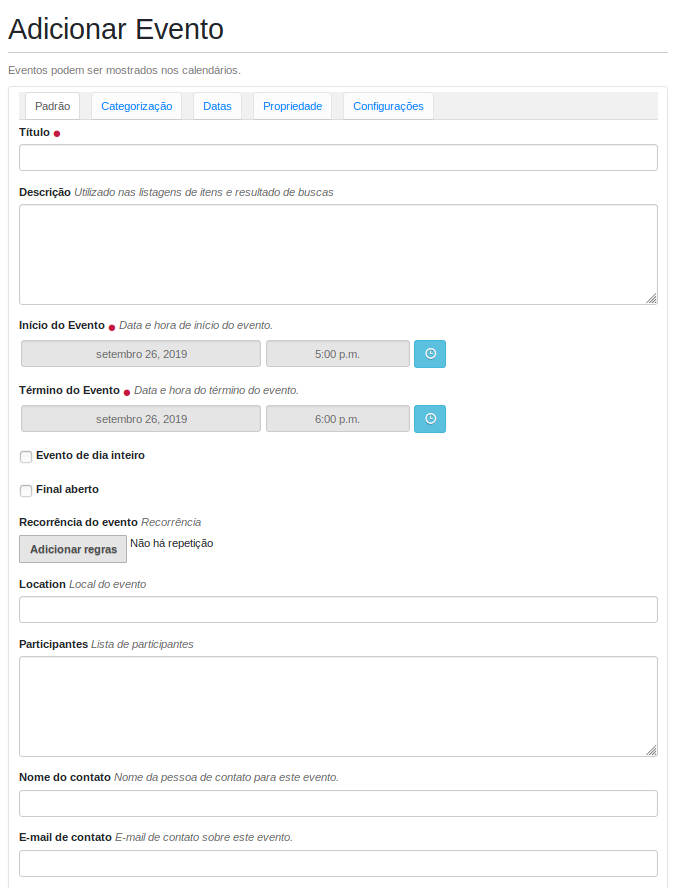675x888 pixels.
Task: Open the Datas tab
Action: pos(217,106)
